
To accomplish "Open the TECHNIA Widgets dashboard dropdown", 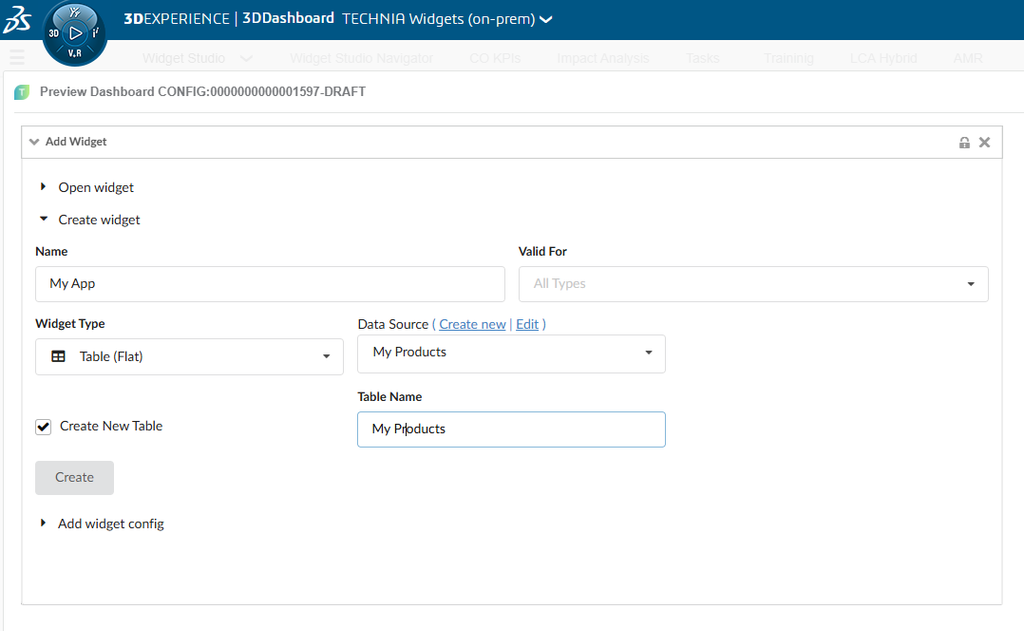I will (x=546, y=20).
